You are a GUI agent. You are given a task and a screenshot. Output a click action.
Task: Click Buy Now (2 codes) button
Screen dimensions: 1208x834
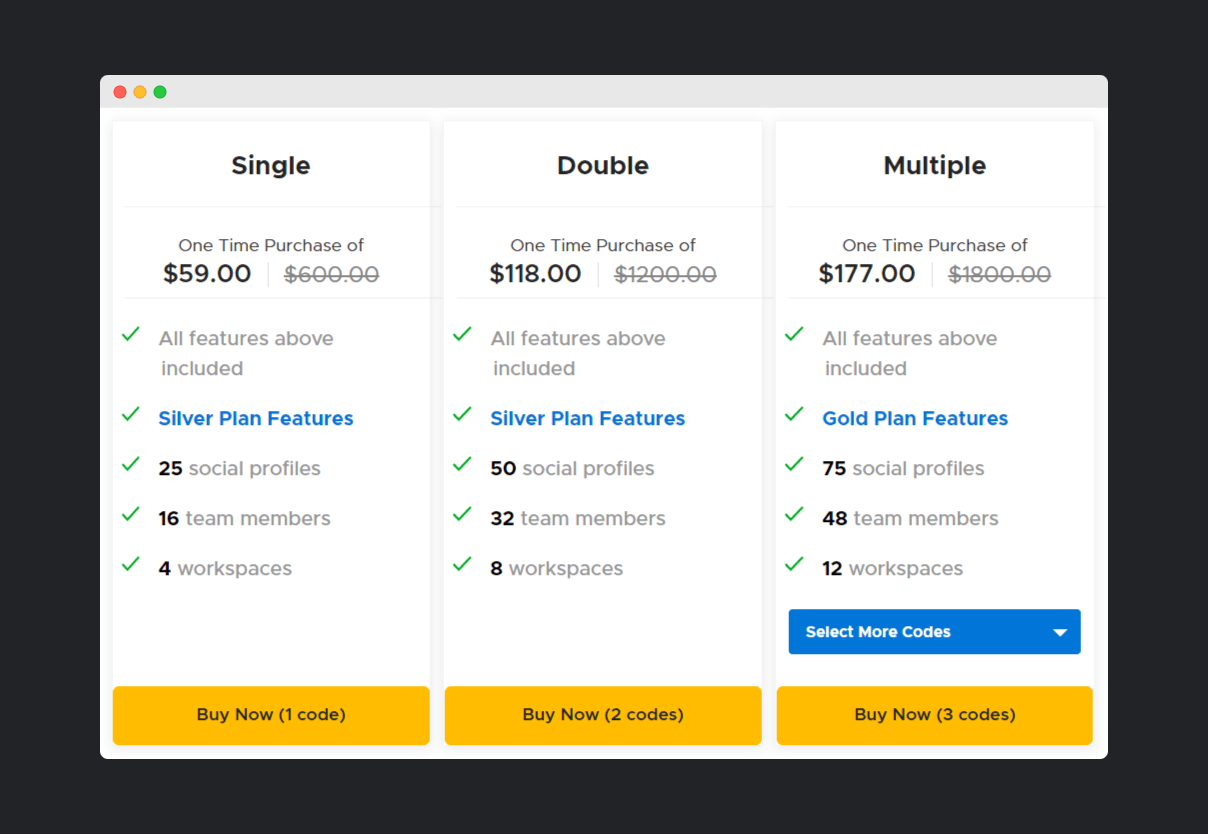point(603,715)
